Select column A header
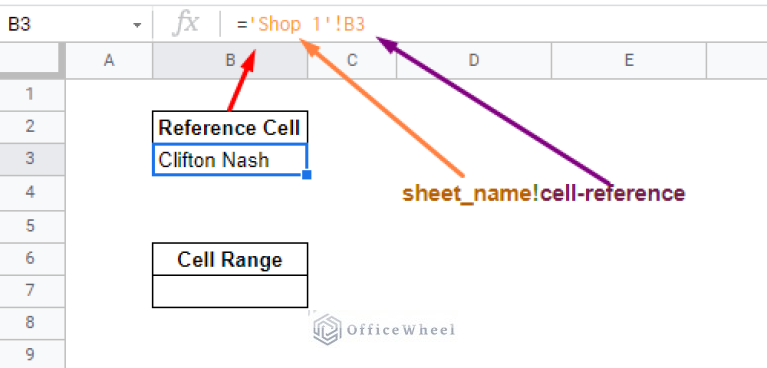767x368 pixels. click(x=109, y=61)
